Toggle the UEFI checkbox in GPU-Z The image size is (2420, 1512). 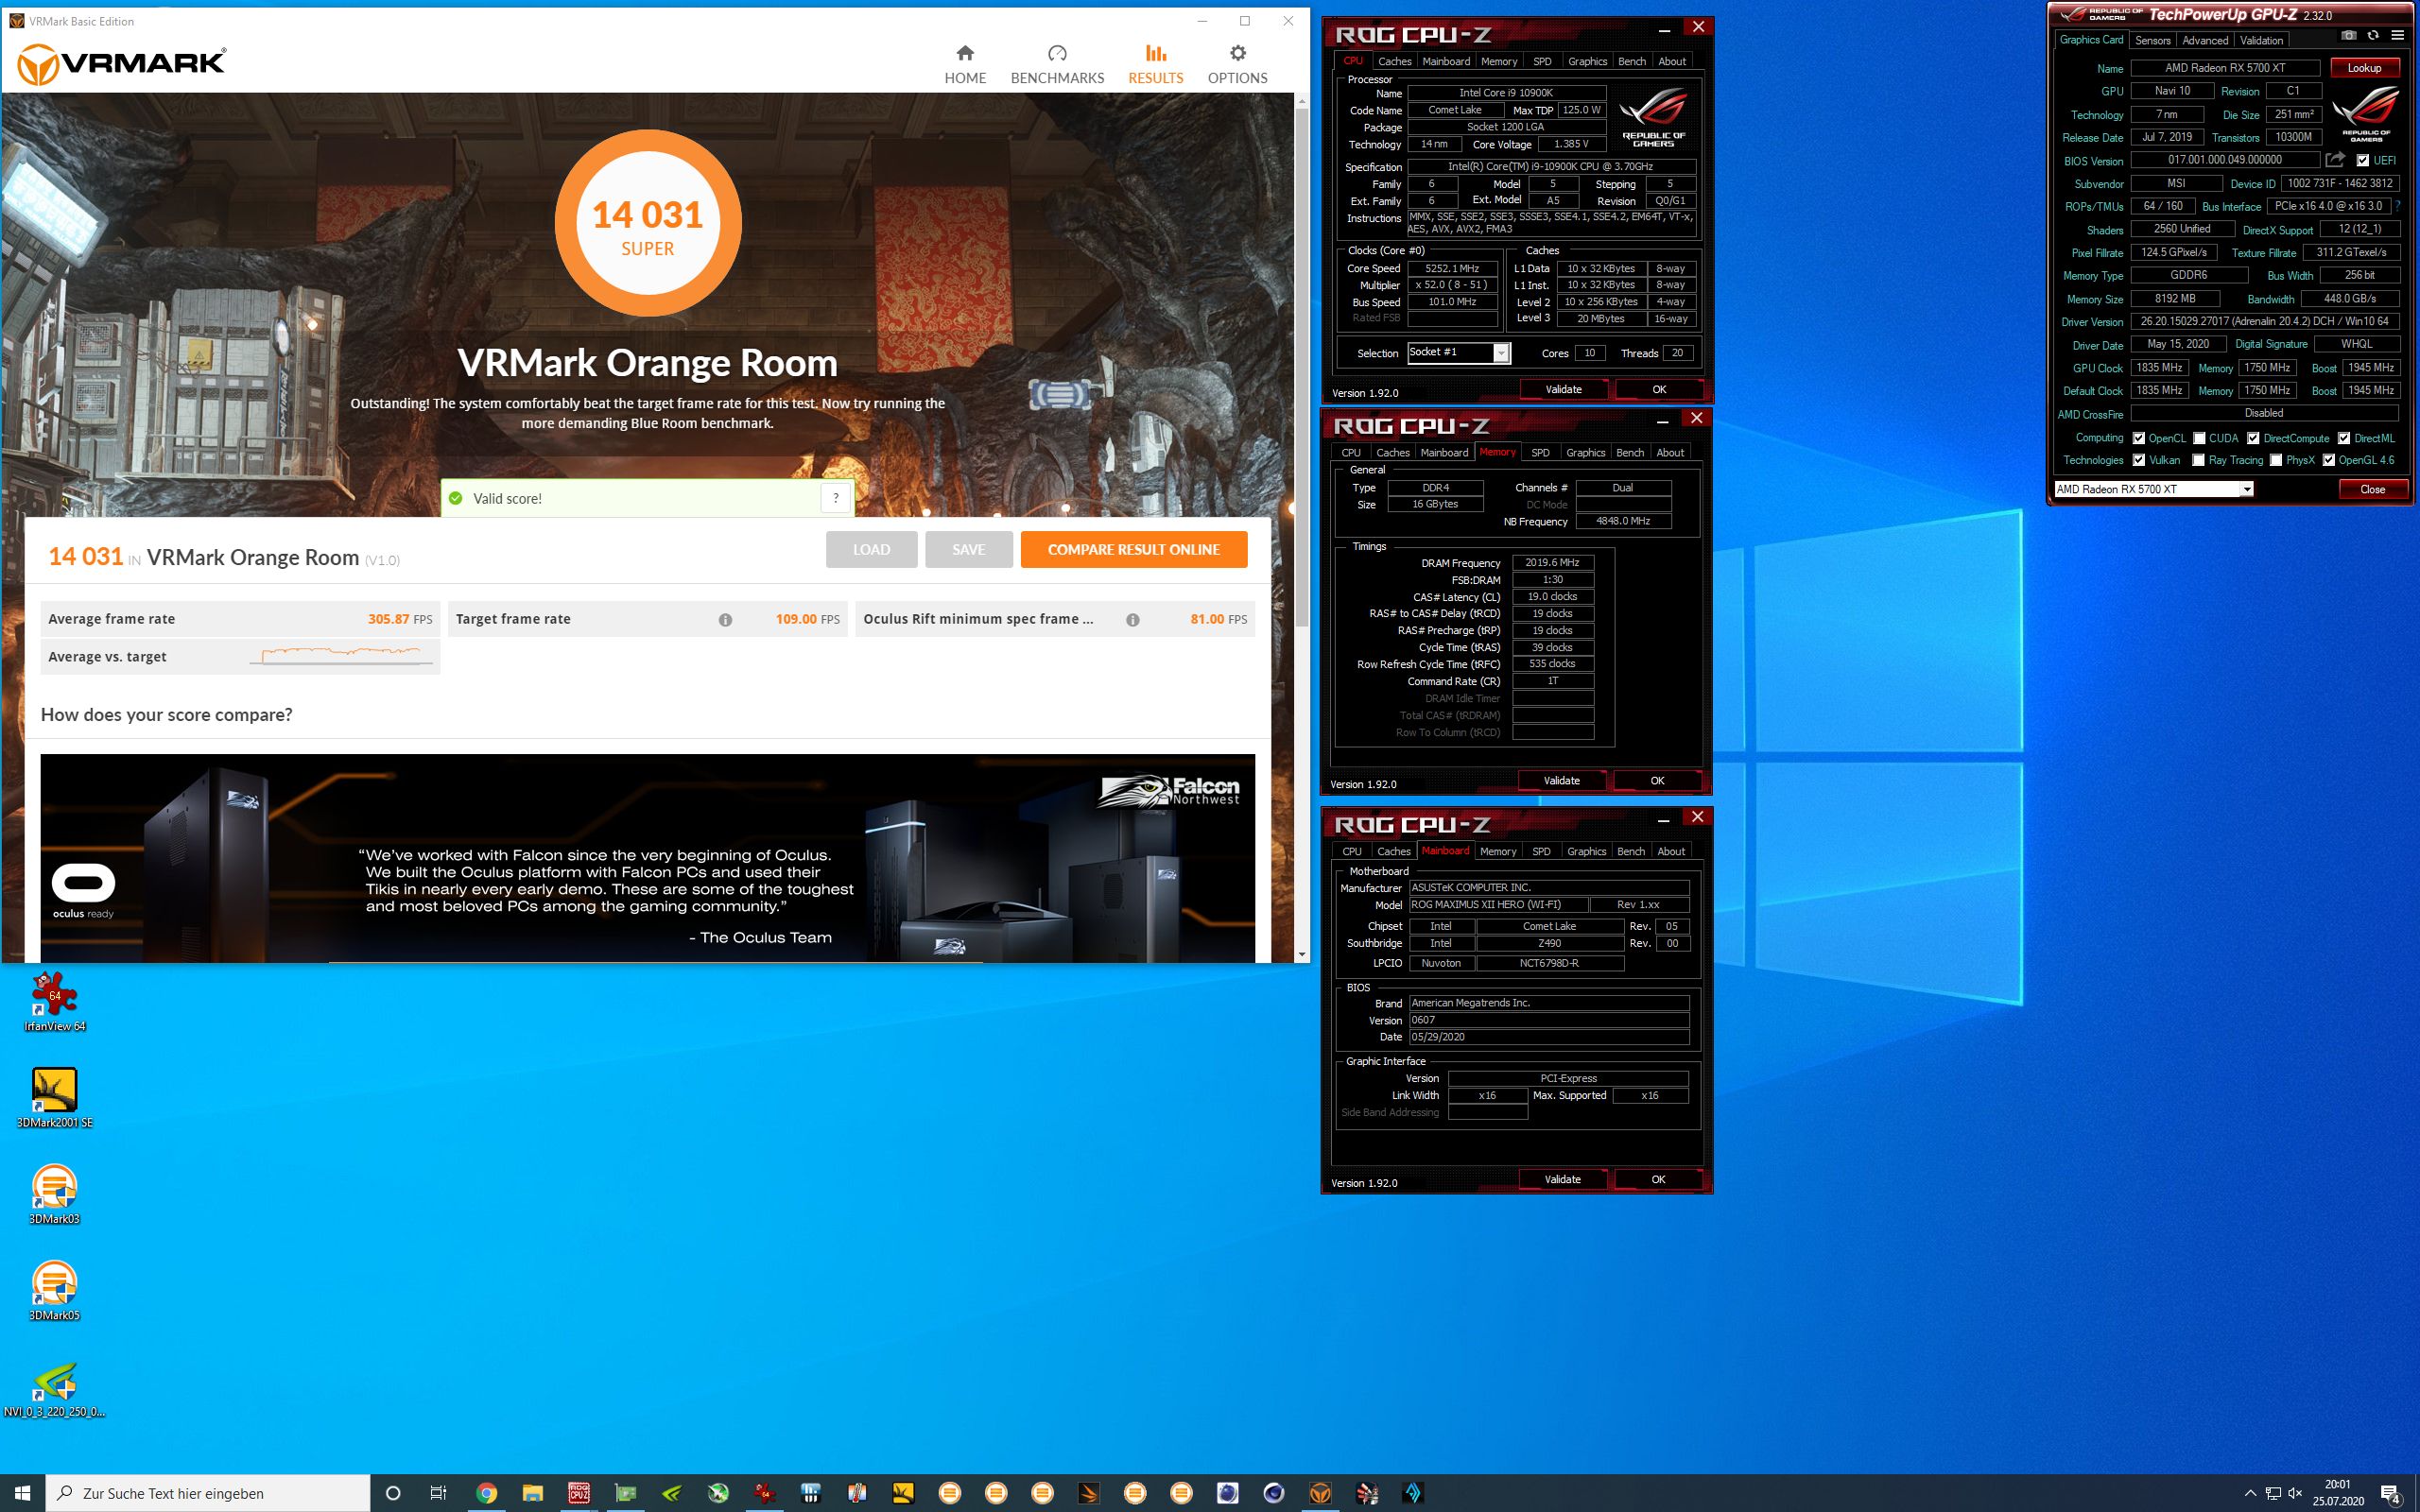[x=2362, y=160]
